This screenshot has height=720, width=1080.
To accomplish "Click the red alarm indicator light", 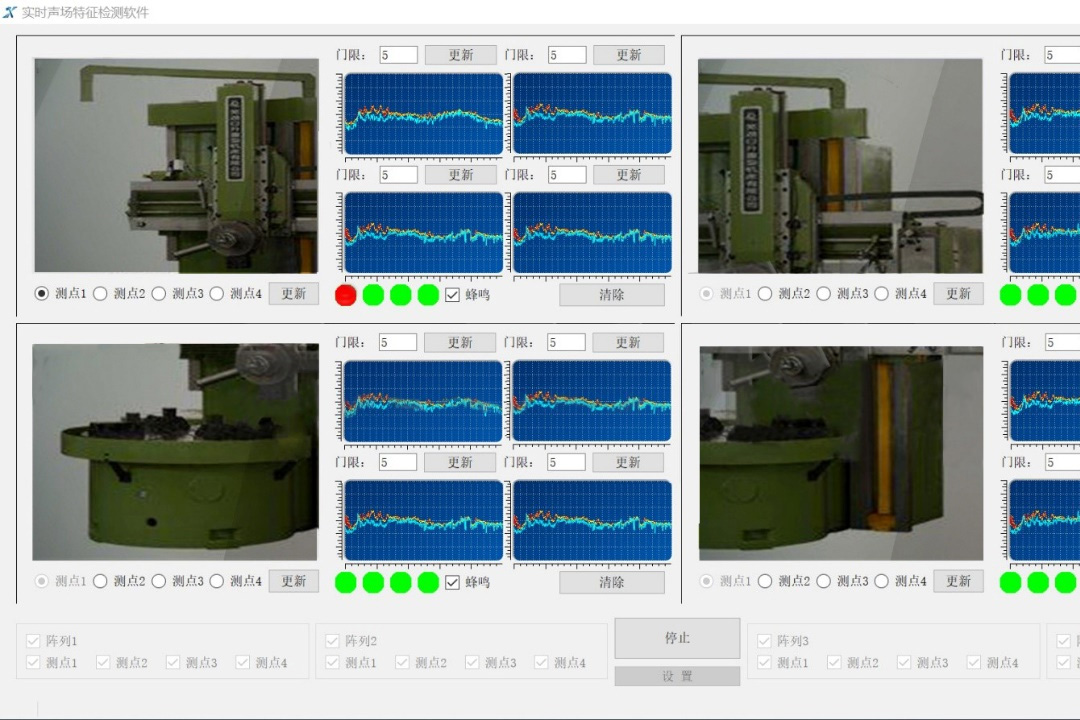I will 346,295.
